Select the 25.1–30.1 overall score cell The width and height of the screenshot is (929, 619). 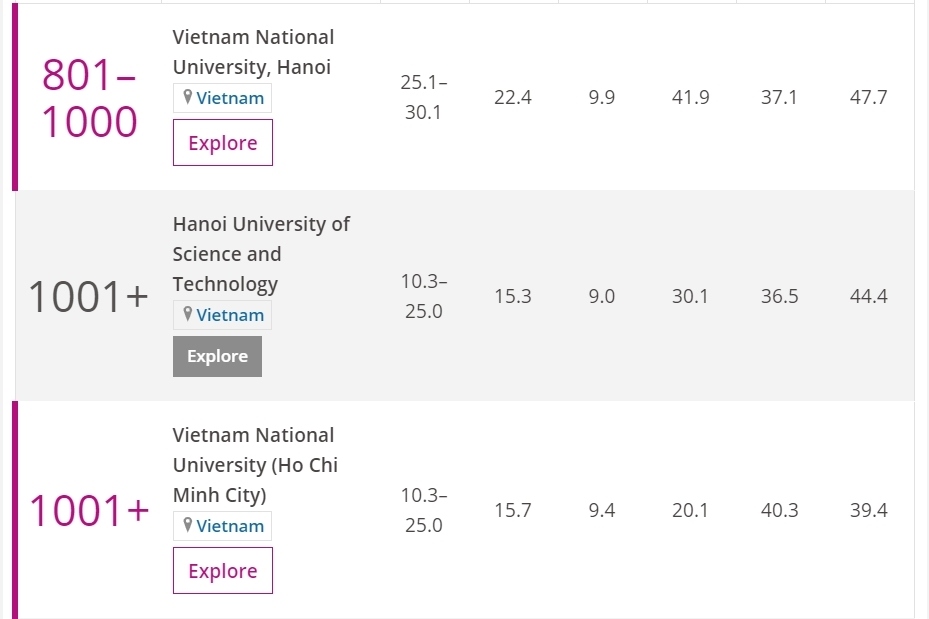click(x=424, y=97)
